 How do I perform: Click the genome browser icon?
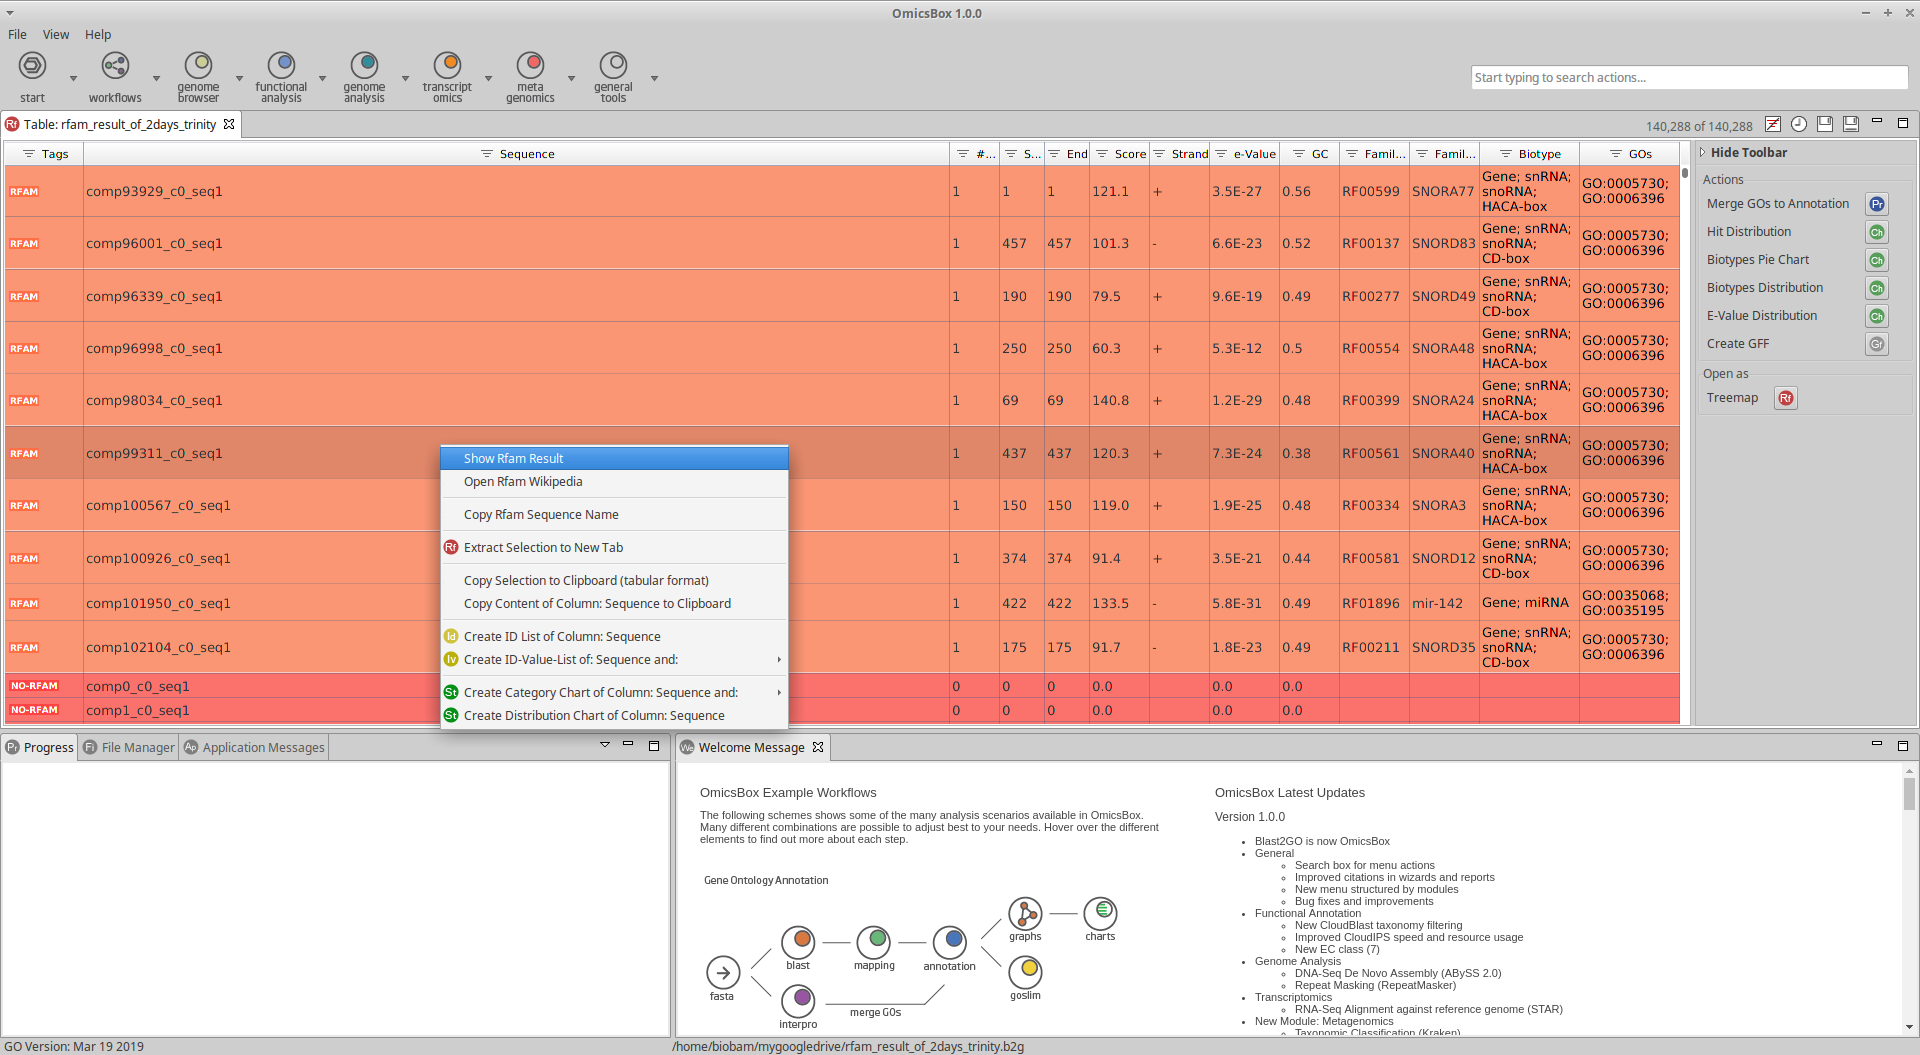pyautogui.click(x=198, y=66)
